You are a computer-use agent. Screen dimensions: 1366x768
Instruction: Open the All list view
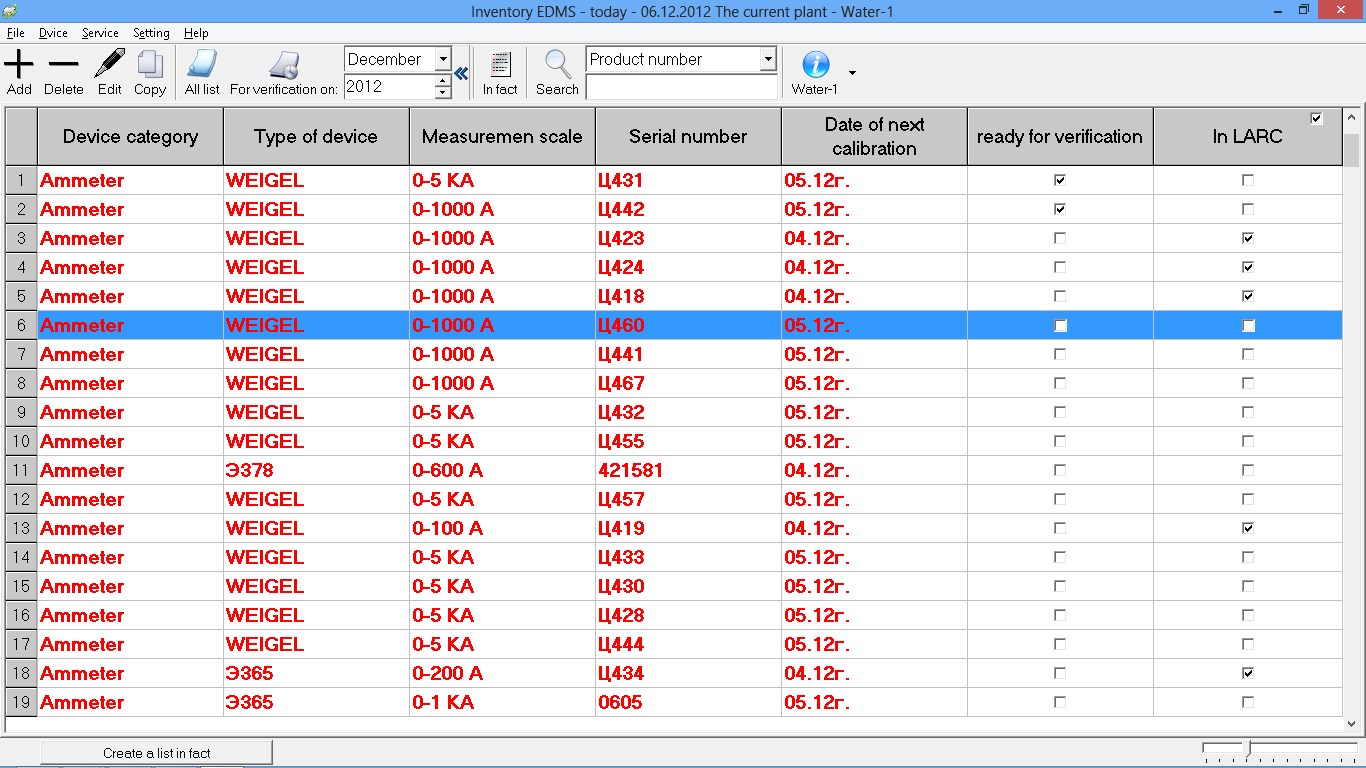pyautogui.click(x=202, y=65)
